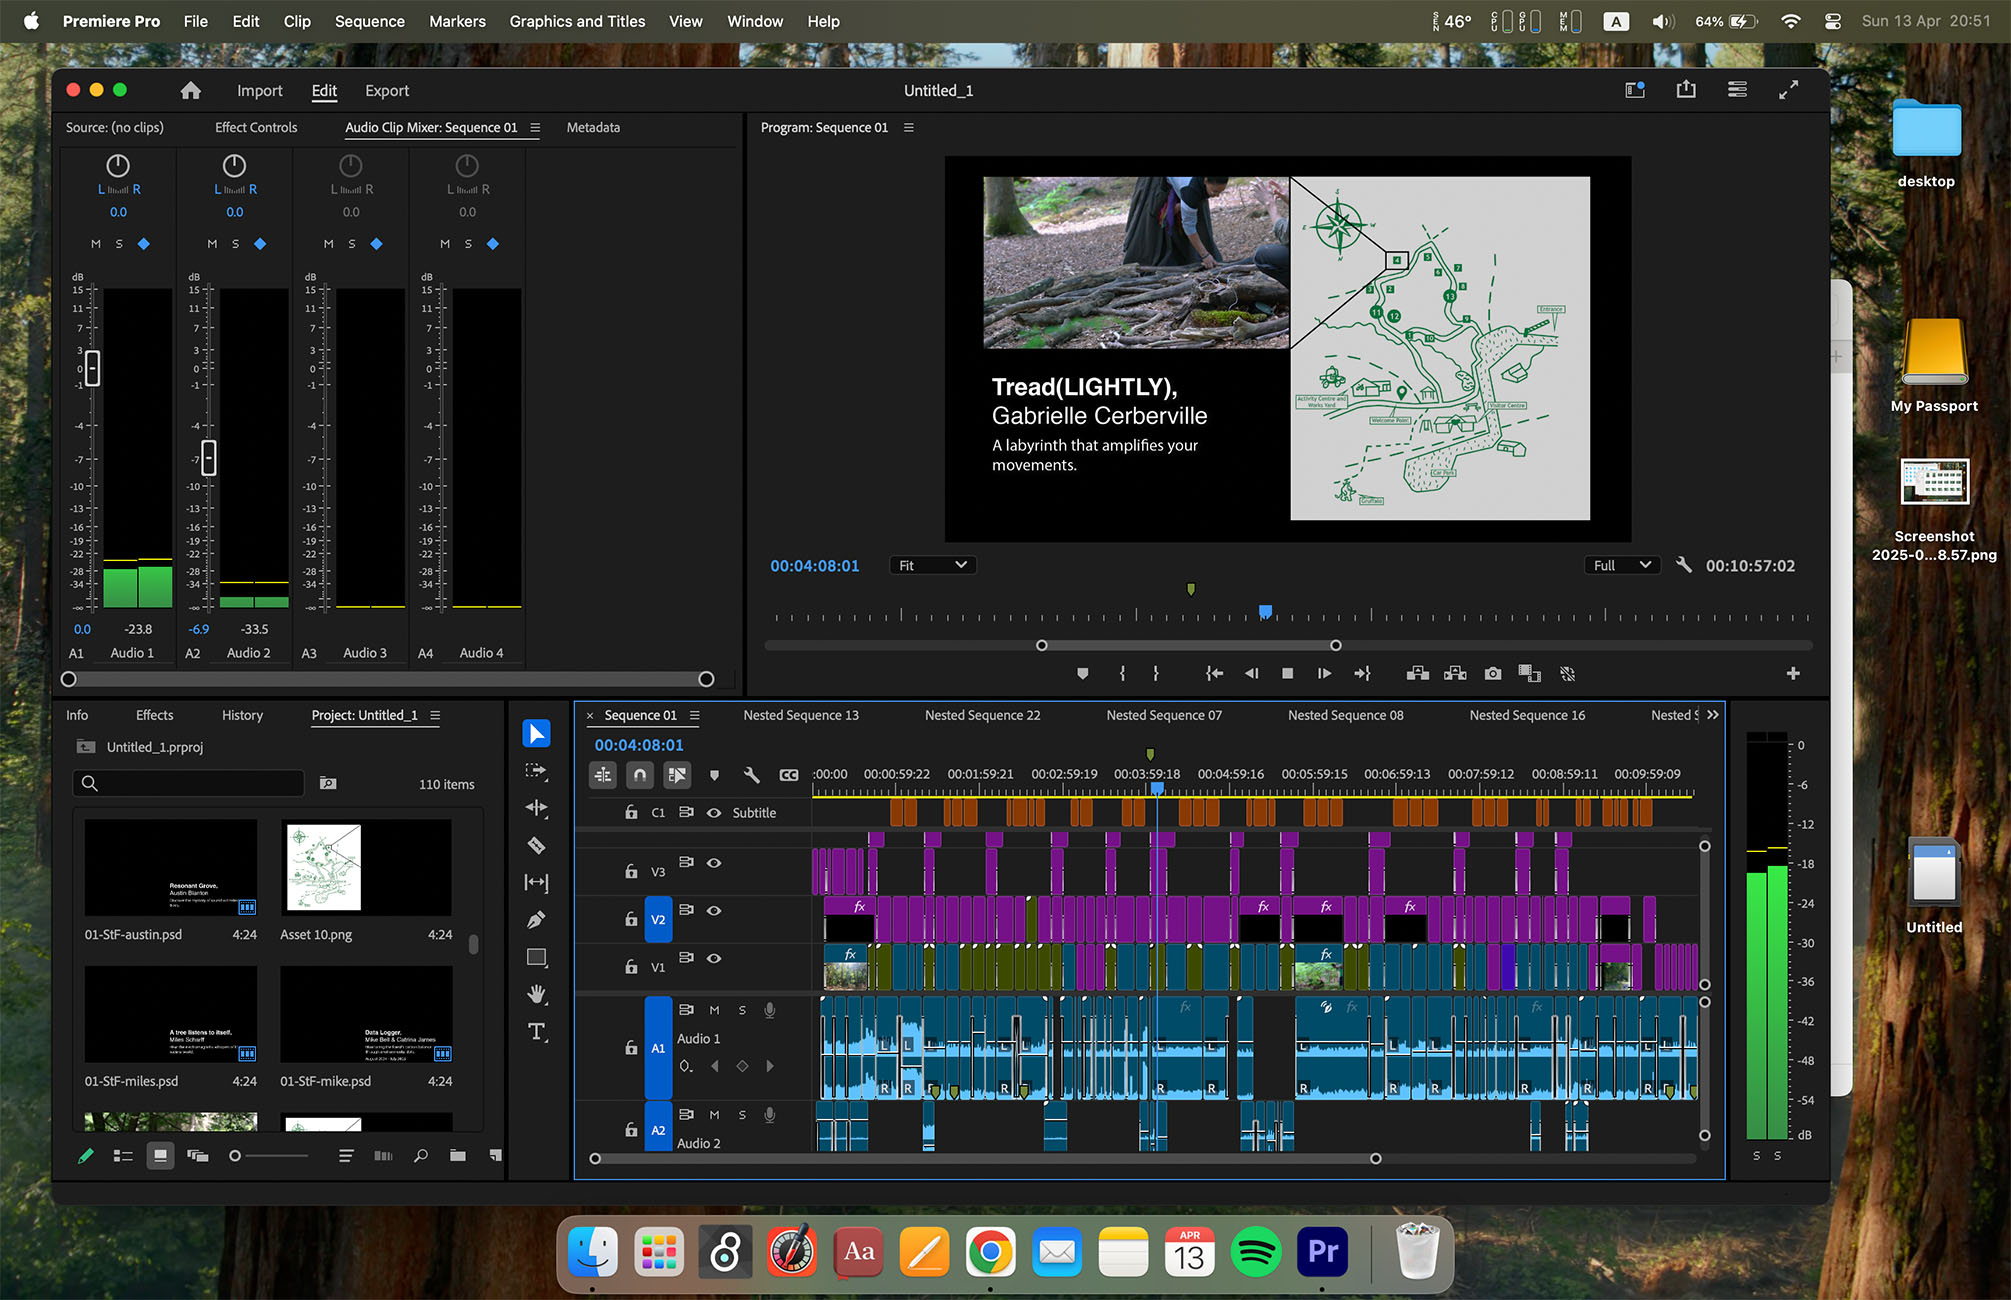Select the Ripple Edit tool
Screen dimensions: 2011x1300
[x=536, y=808]
